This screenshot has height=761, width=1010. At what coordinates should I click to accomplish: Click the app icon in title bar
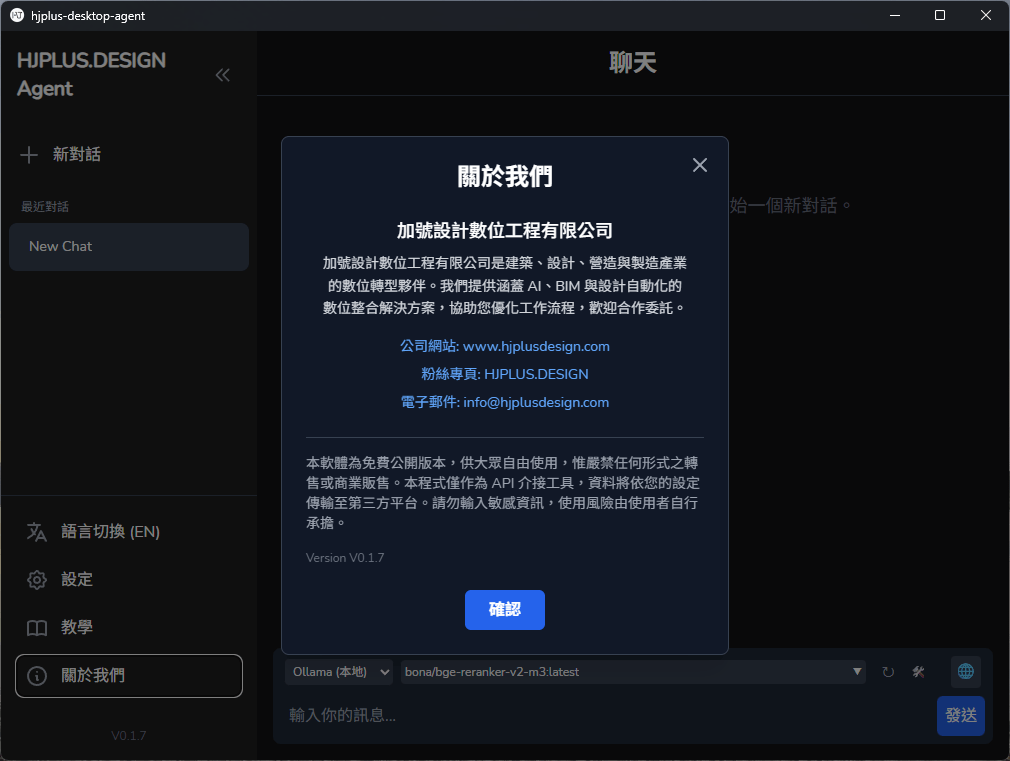[17, 15]
